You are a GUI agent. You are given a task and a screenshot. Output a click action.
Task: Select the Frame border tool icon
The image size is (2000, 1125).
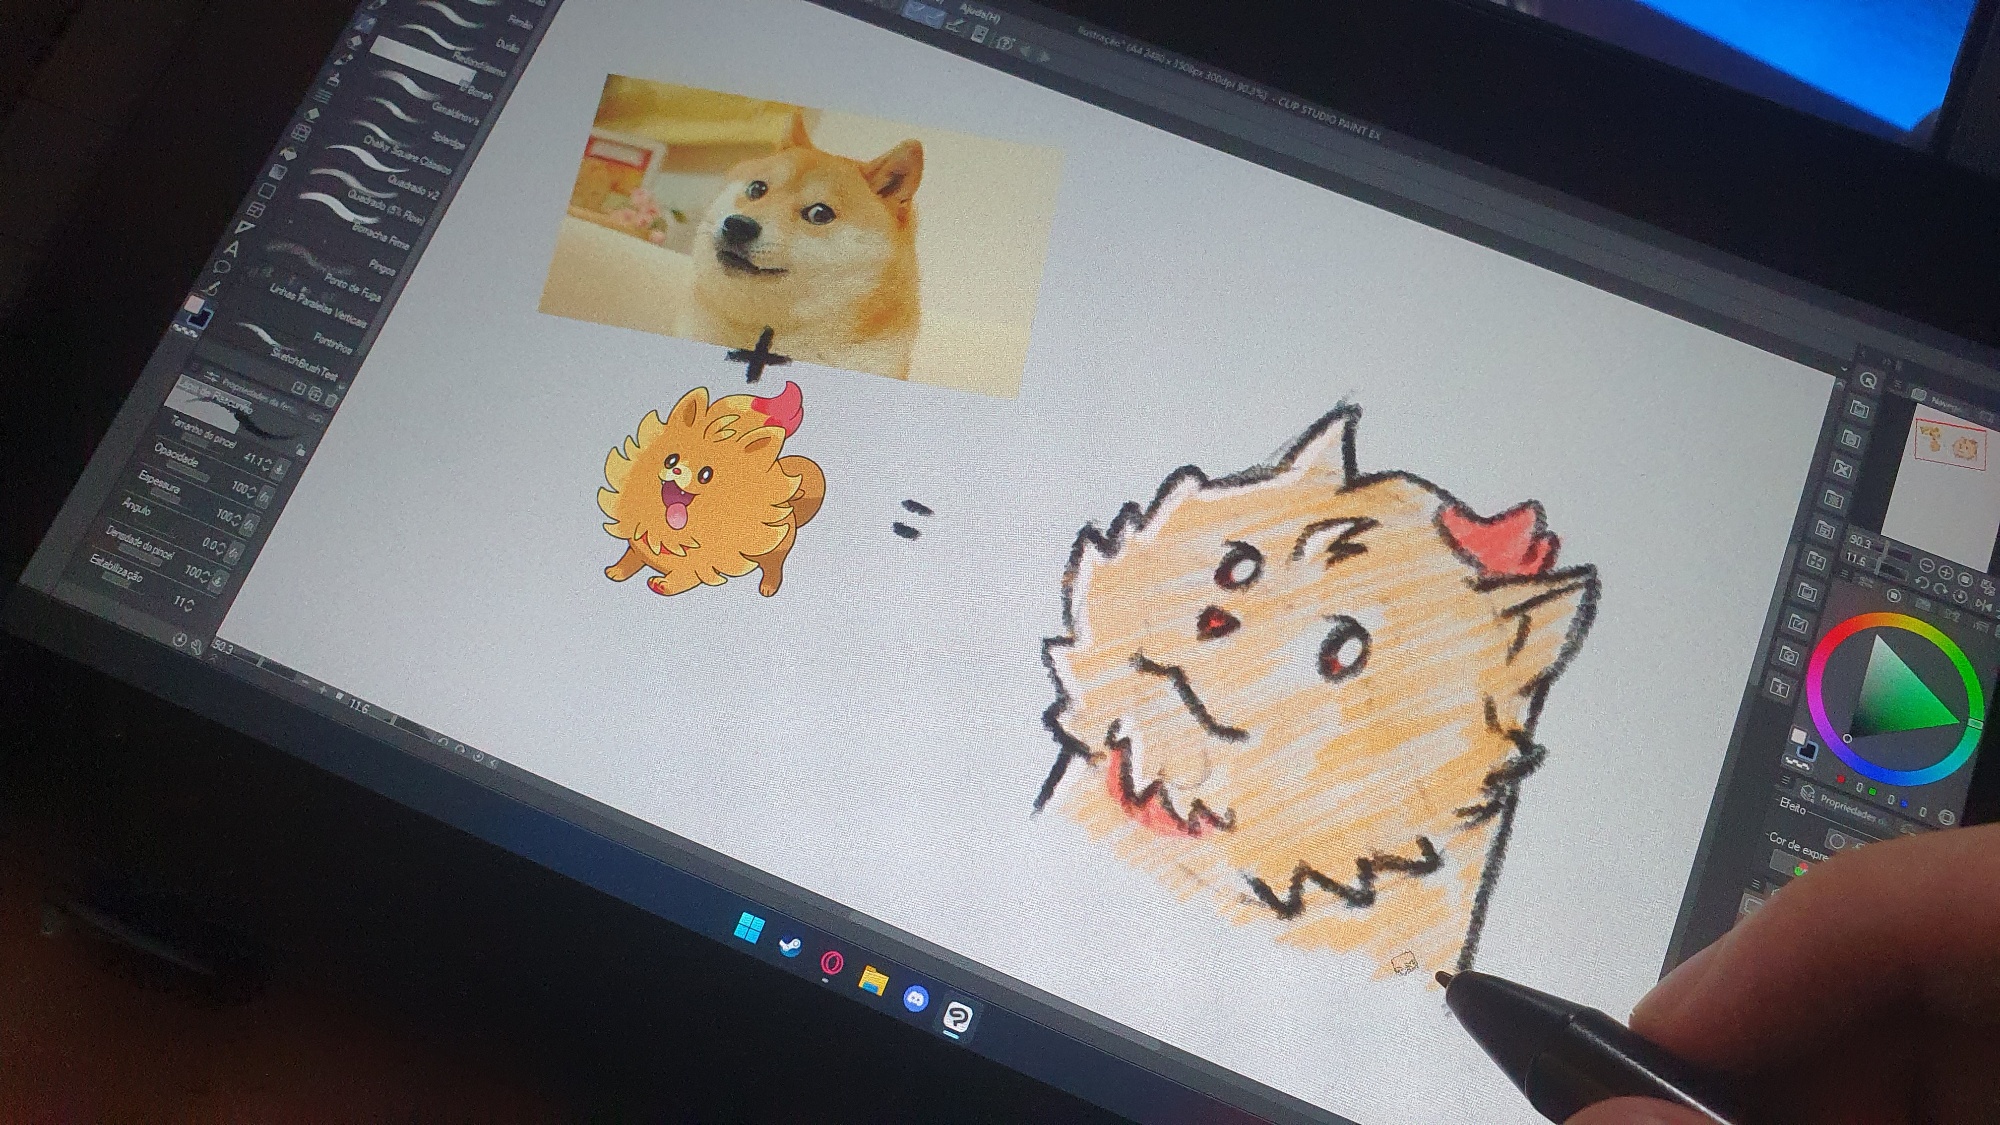pos(256,209)
